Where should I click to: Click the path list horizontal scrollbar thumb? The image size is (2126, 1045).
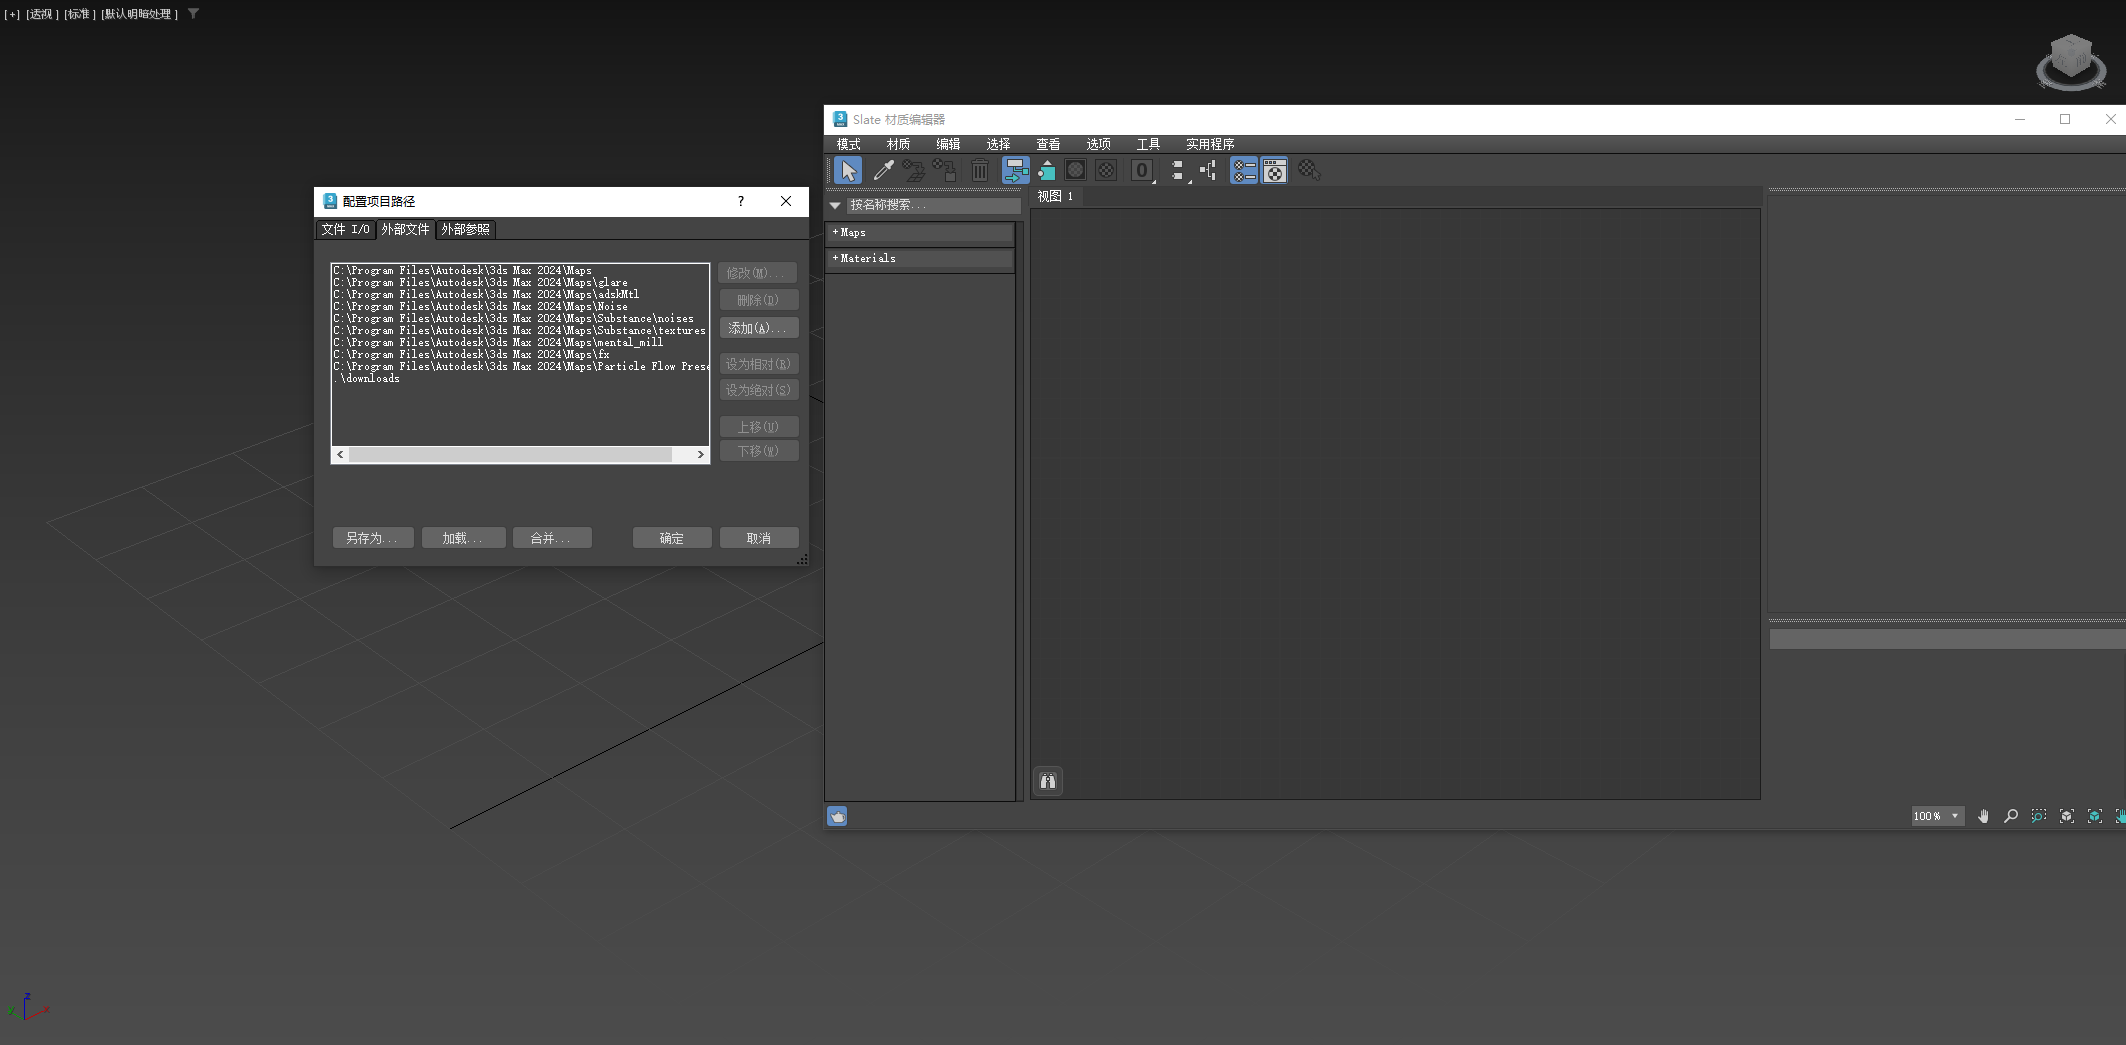[510, 455]
